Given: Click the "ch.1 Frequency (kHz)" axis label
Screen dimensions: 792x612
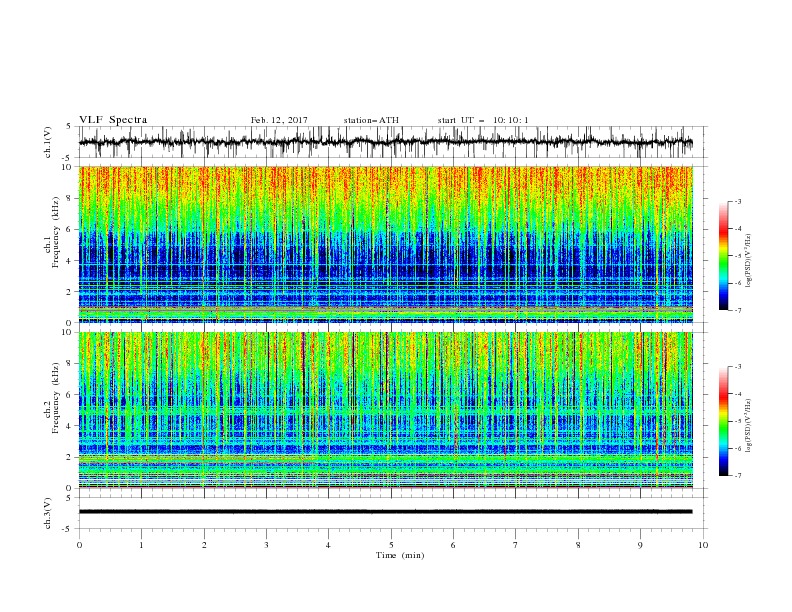Looking at the screenshot, I should click(52, 232).
